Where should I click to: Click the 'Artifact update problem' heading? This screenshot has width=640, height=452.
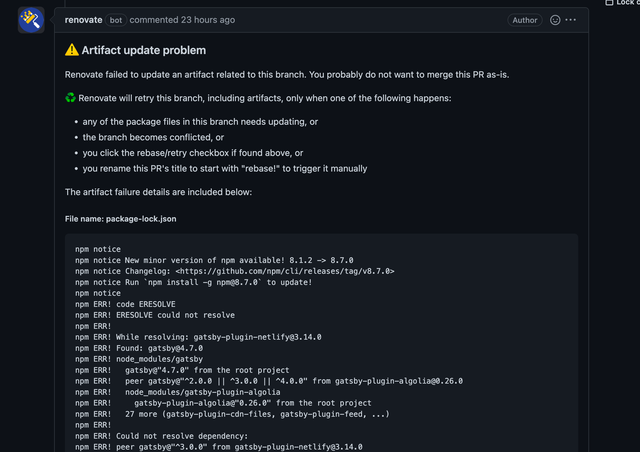click(x=144, y=50)
